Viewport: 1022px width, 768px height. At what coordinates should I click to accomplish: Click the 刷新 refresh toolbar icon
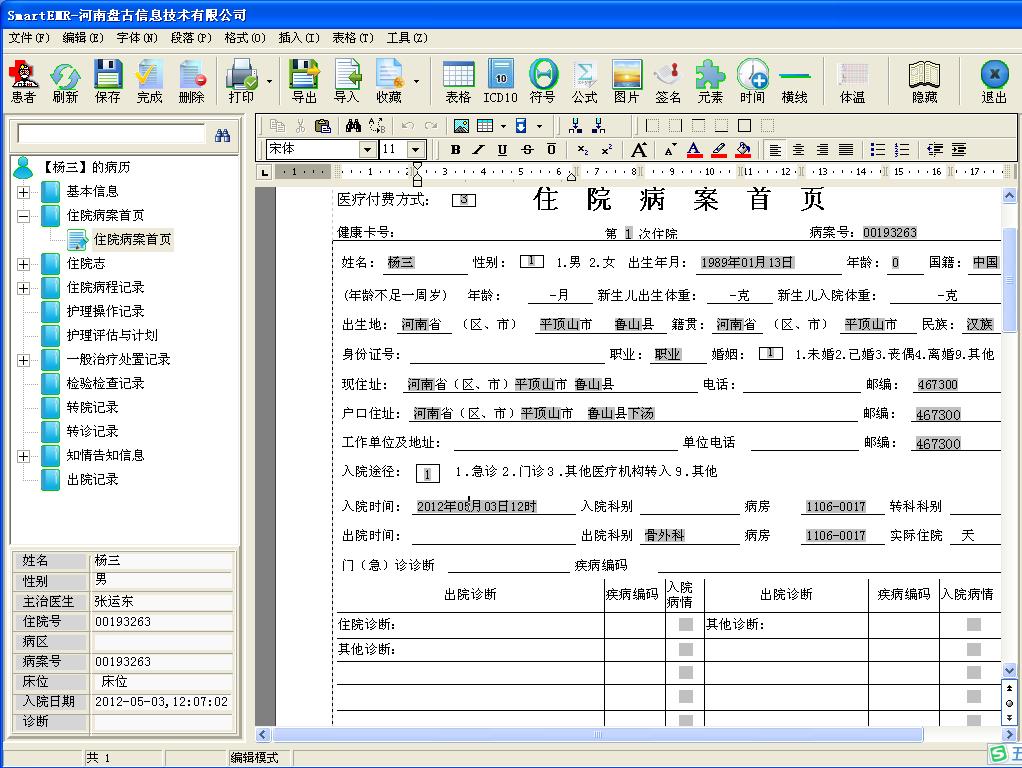click(65, 81)
